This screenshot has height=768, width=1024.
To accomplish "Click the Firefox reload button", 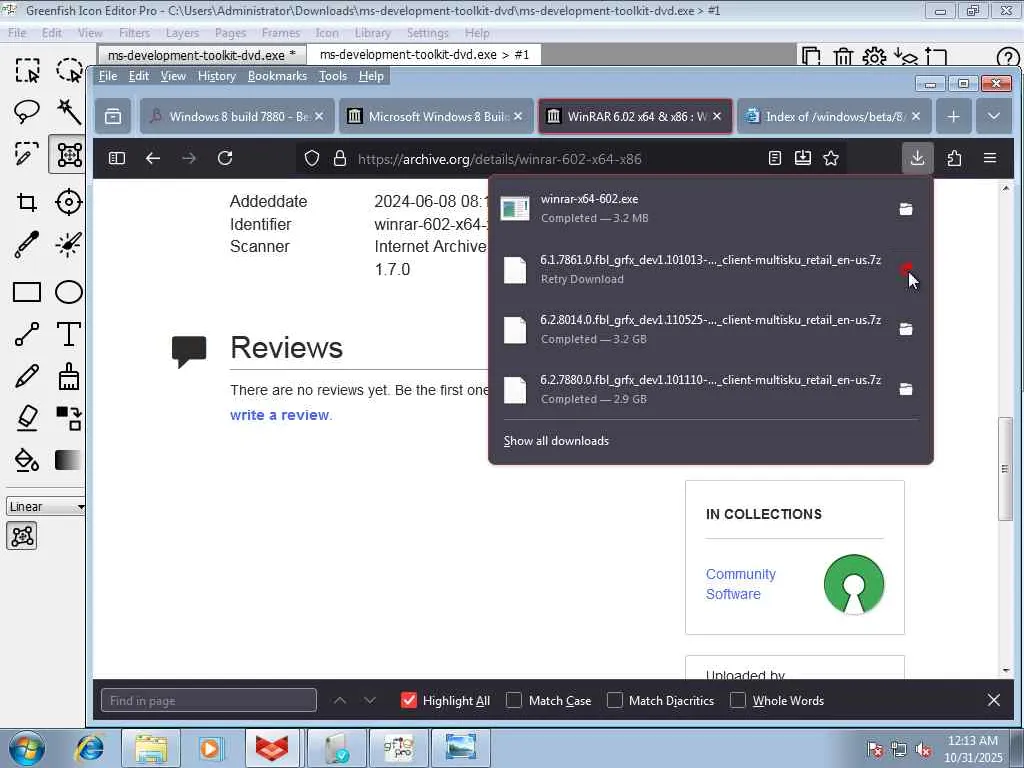I will pyautogui.click(x=225, y=158).
